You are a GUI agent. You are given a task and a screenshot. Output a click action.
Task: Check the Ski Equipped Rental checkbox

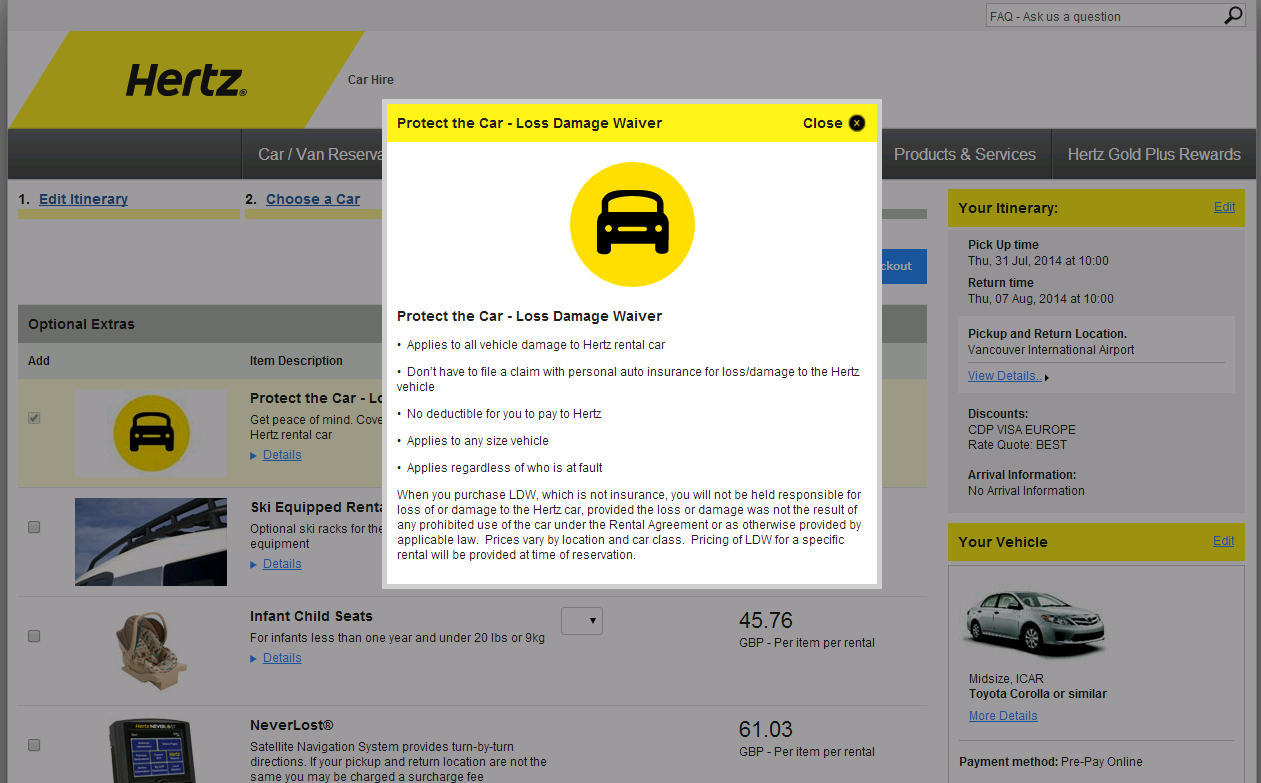coord(34,527)
